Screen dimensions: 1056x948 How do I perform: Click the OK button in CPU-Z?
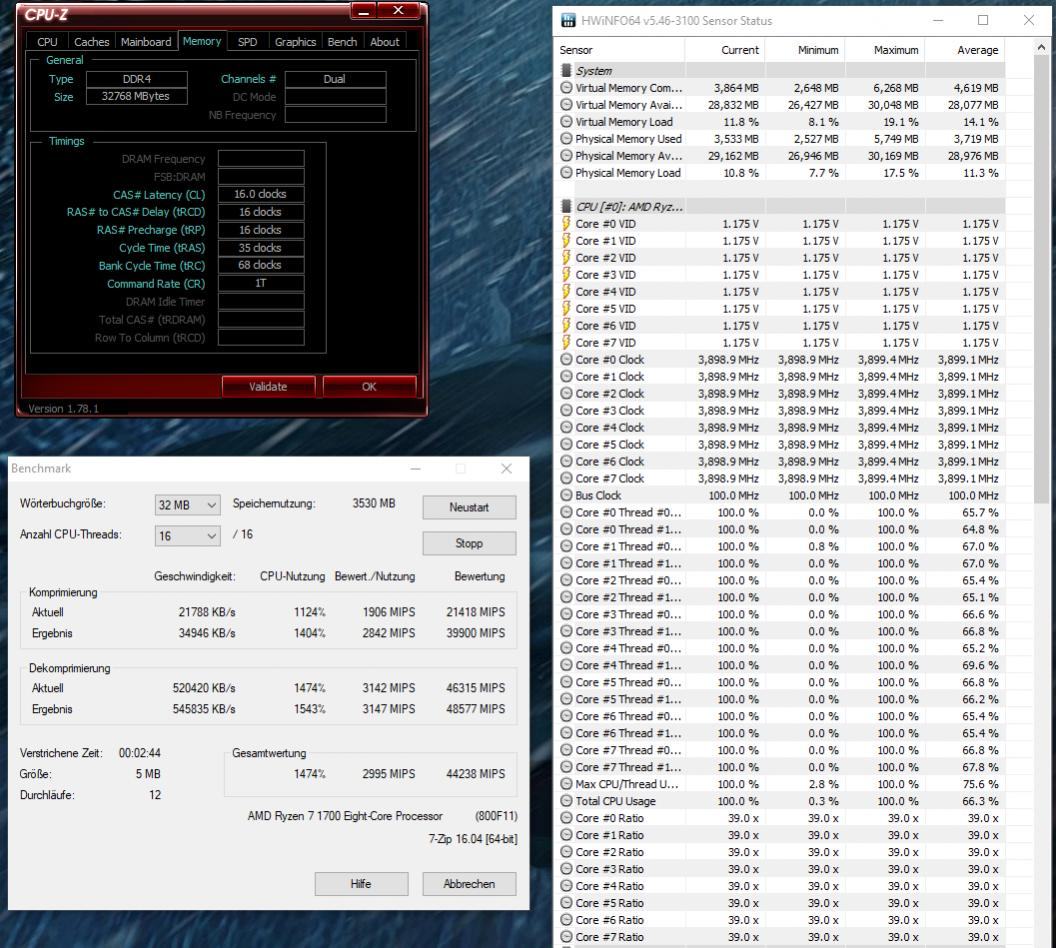369,386
